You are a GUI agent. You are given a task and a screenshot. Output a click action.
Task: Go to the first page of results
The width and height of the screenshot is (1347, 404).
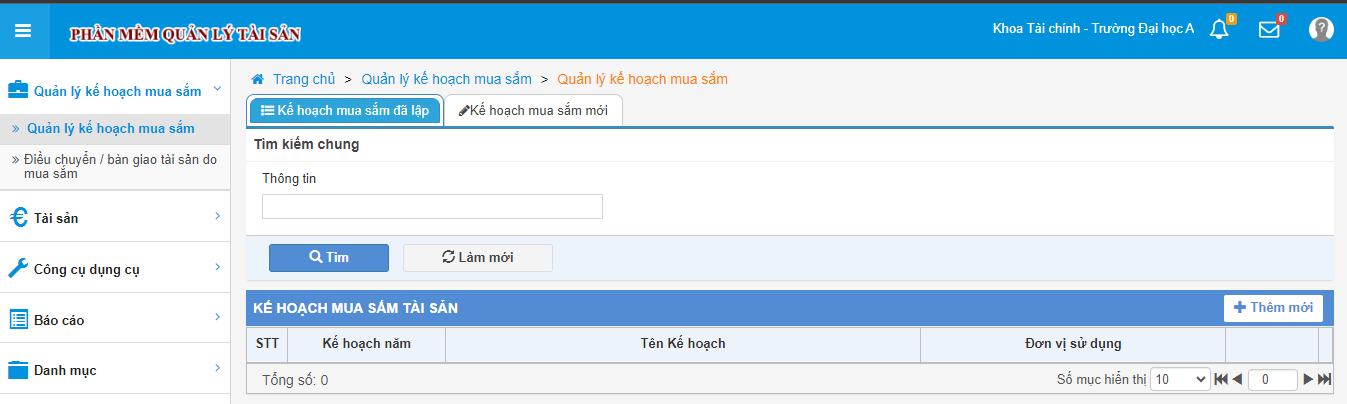[x=1221, y=380]
